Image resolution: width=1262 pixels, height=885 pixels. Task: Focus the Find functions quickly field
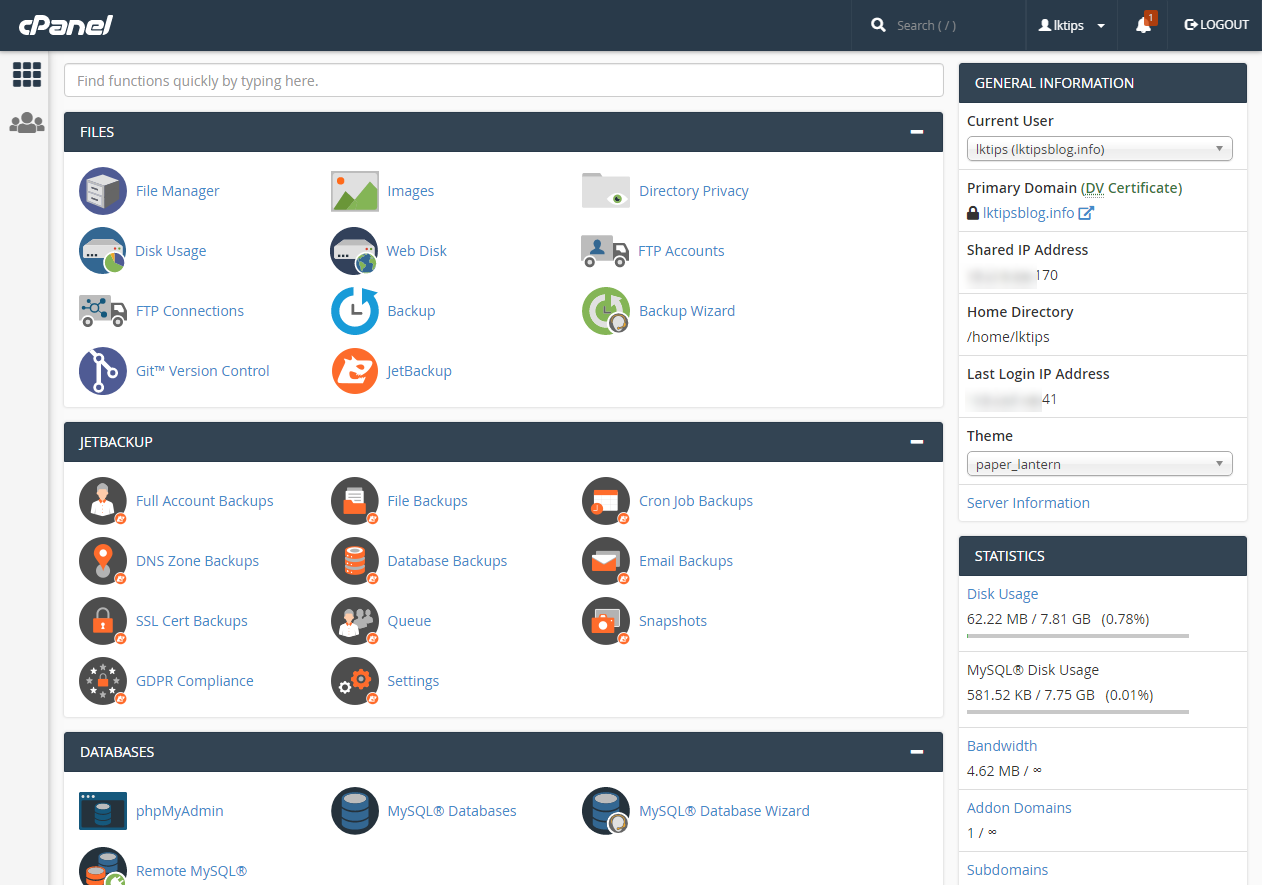(504, 81)
